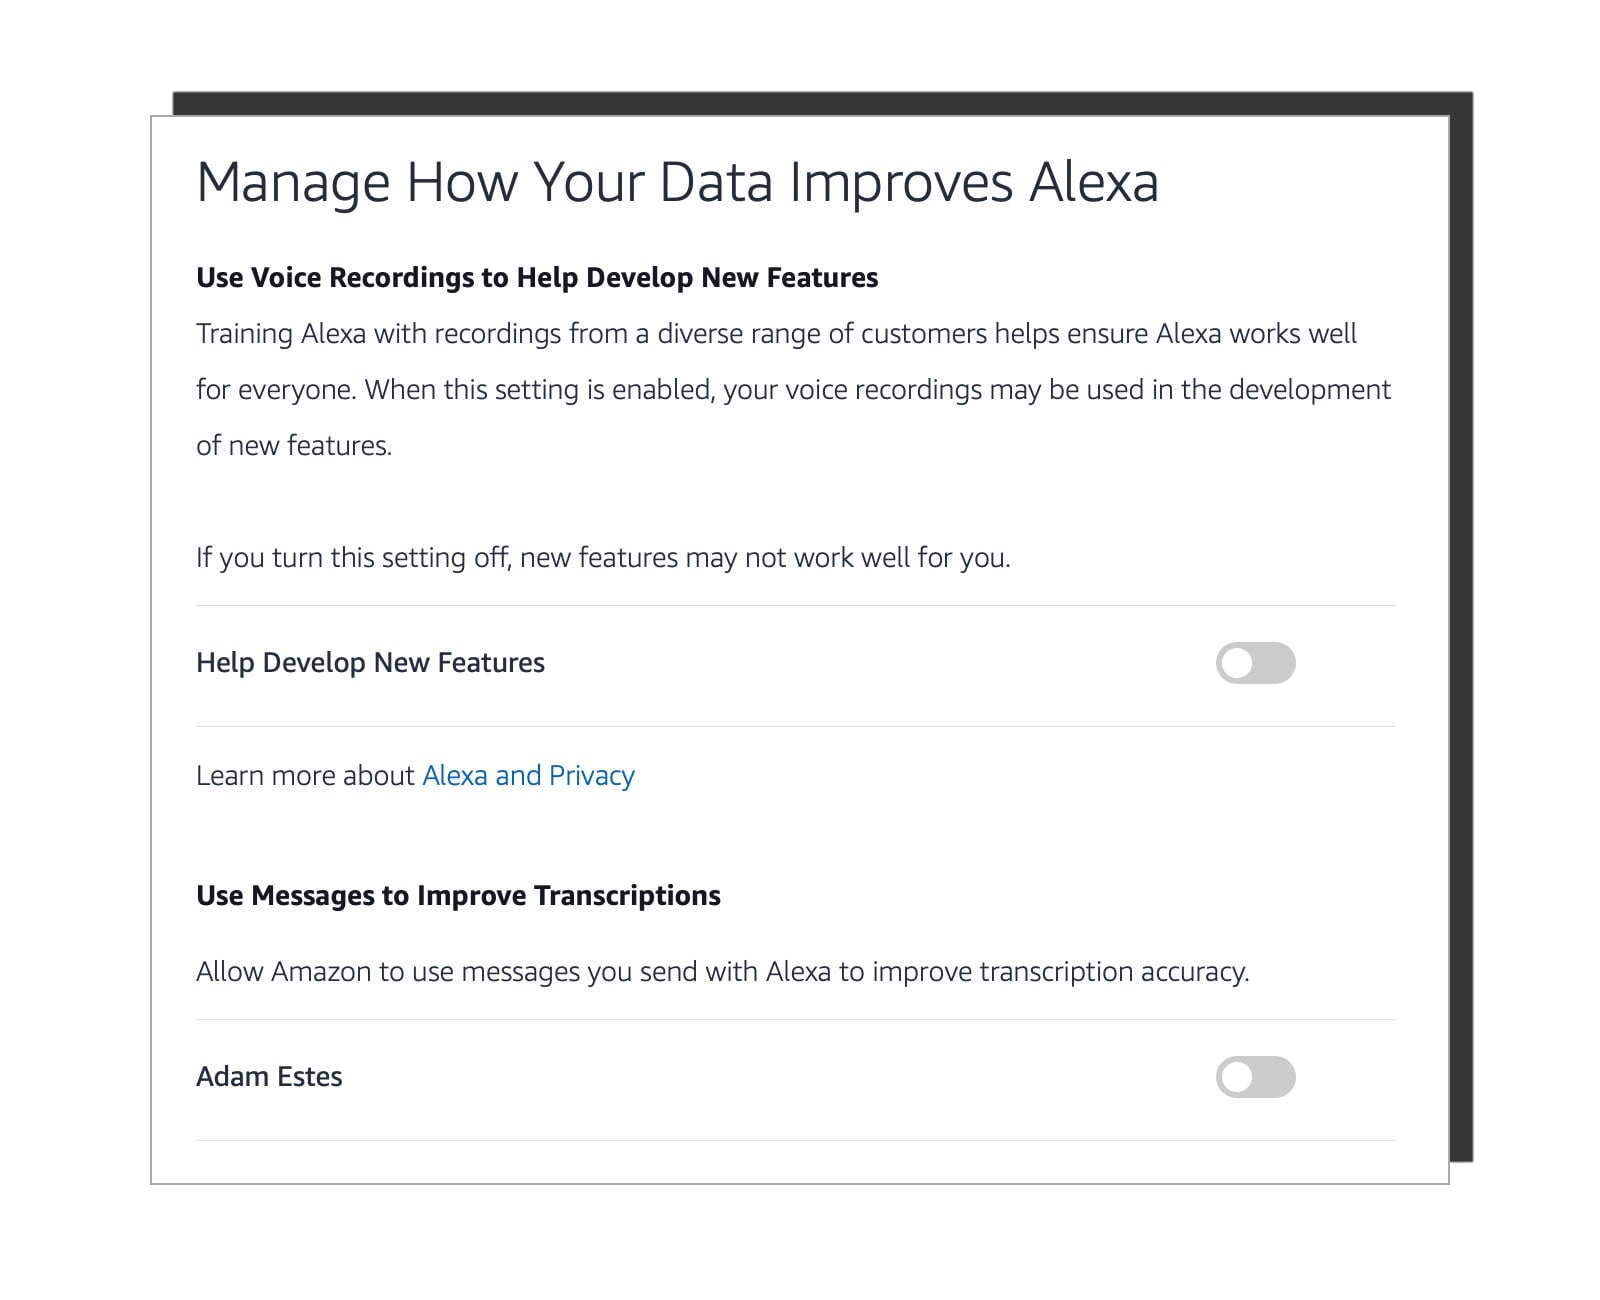
Task: Click the word 'Alexa' in the page title
Action: click(x=1094, y=183)
